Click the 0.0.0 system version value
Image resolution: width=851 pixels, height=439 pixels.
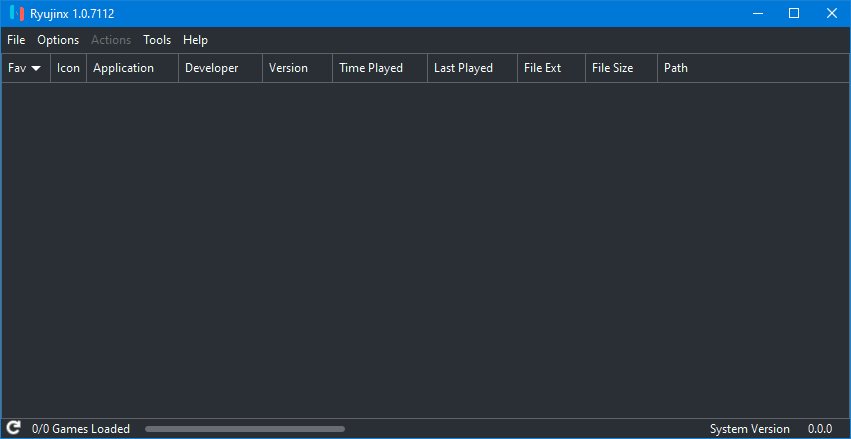[820, 429]
